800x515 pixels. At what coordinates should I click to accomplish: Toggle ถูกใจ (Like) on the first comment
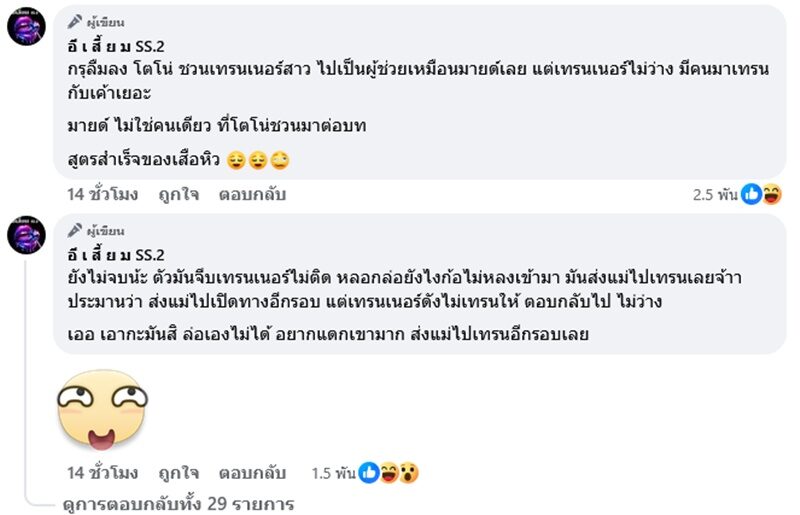(179, 195)
